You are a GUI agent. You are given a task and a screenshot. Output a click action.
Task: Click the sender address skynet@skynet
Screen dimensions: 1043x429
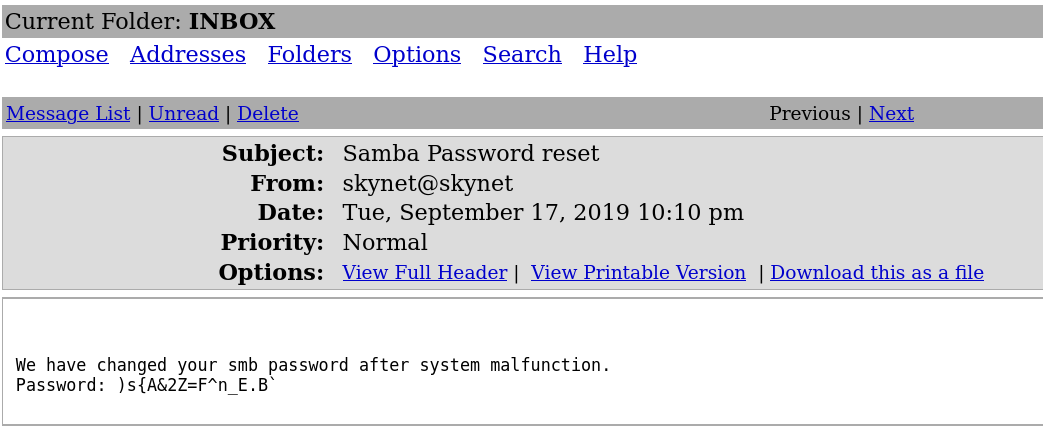pos(427,184)
